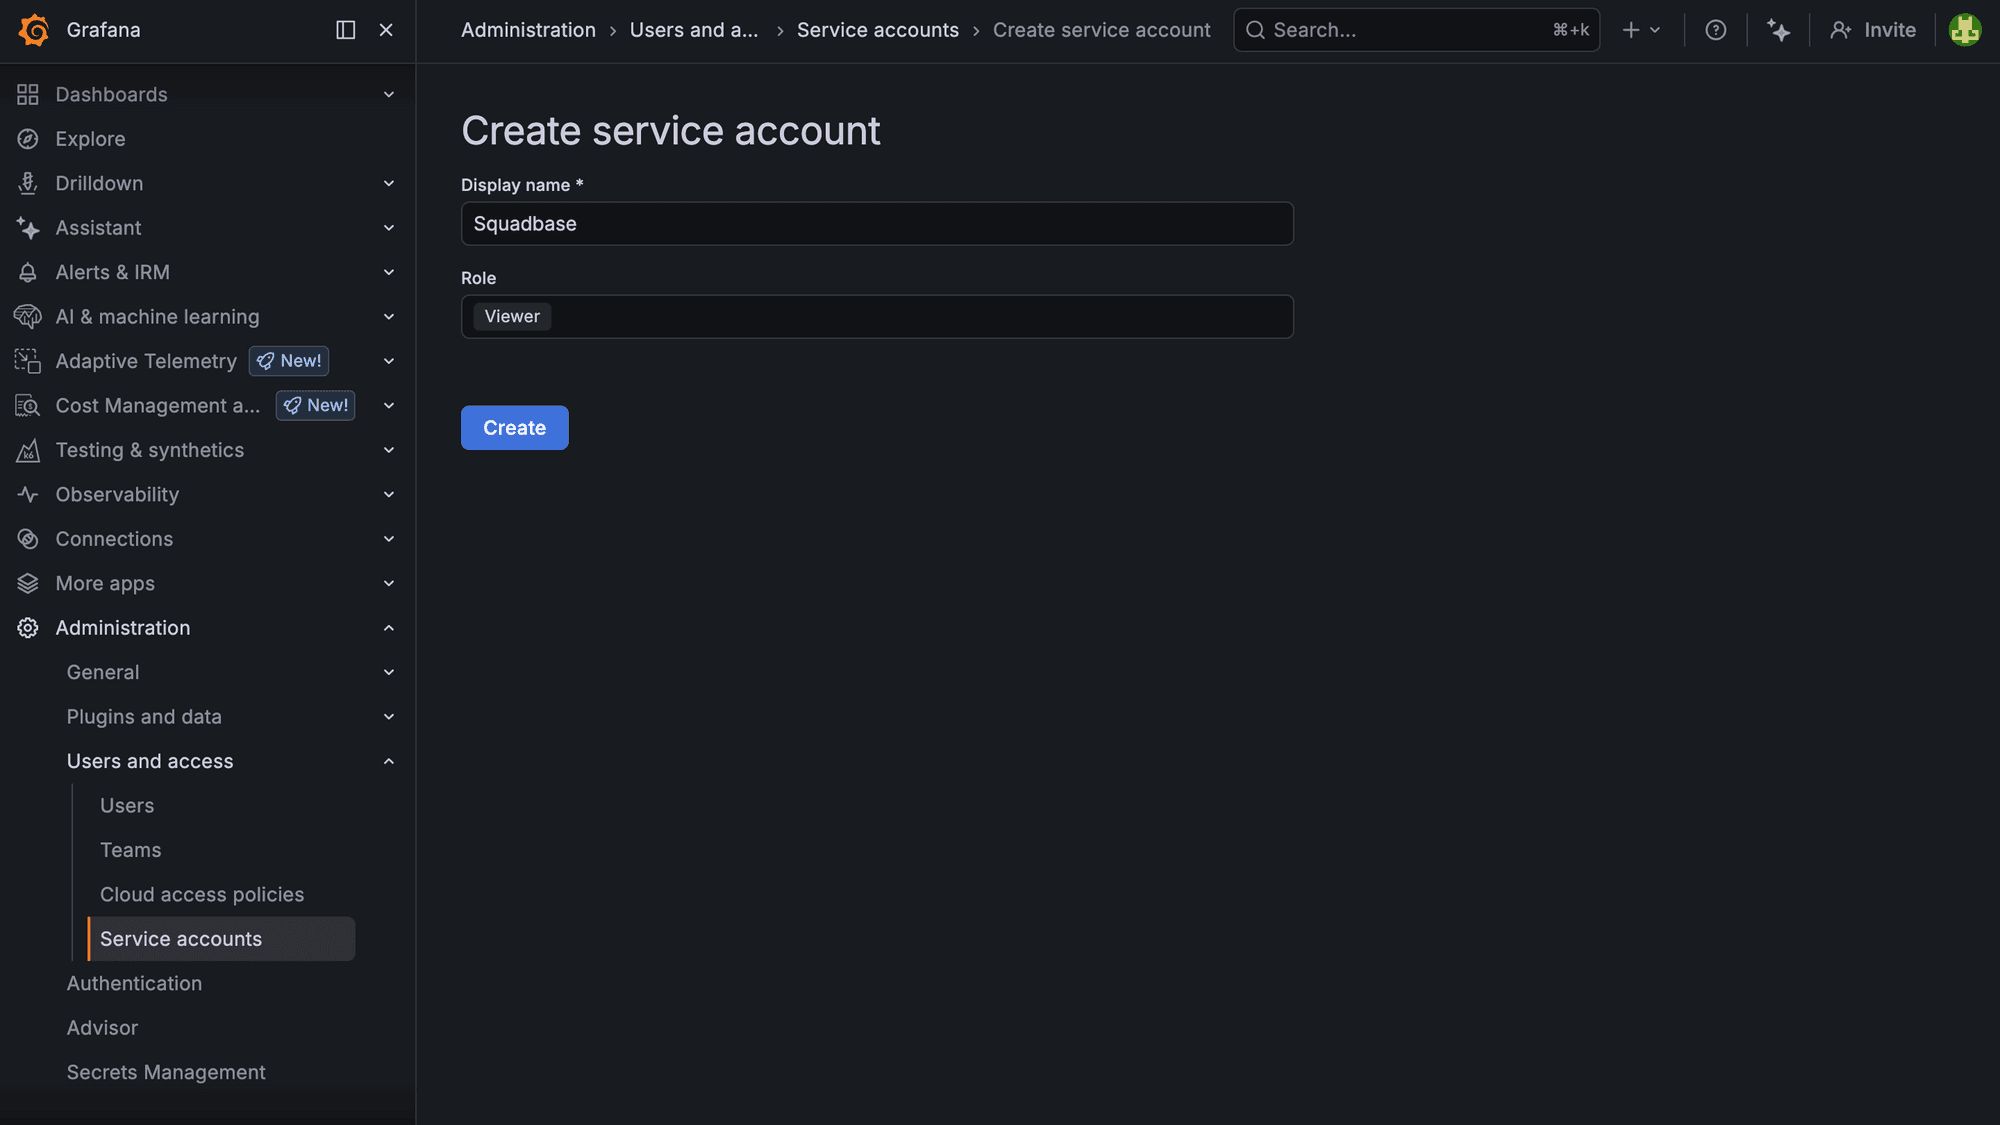Click the Observability pulse icon
The height and width of the screenshot is (1125, 2000).
[x=28, y=495]
